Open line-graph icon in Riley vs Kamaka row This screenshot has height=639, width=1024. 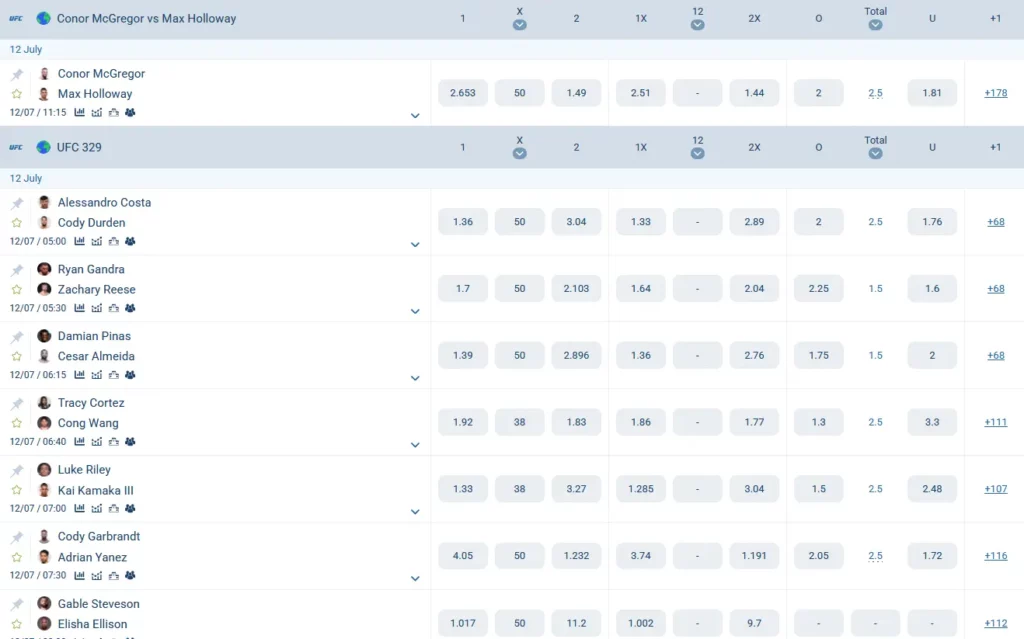[97, 508]
